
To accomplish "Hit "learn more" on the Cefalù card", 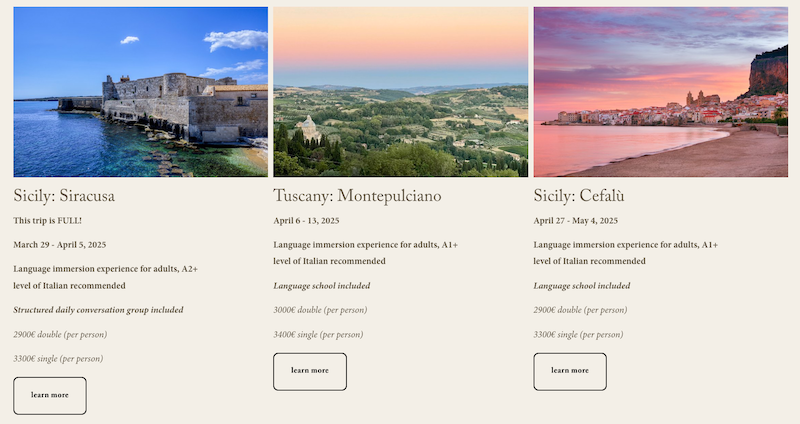I will pyautogui.click(x=570, y=371).
